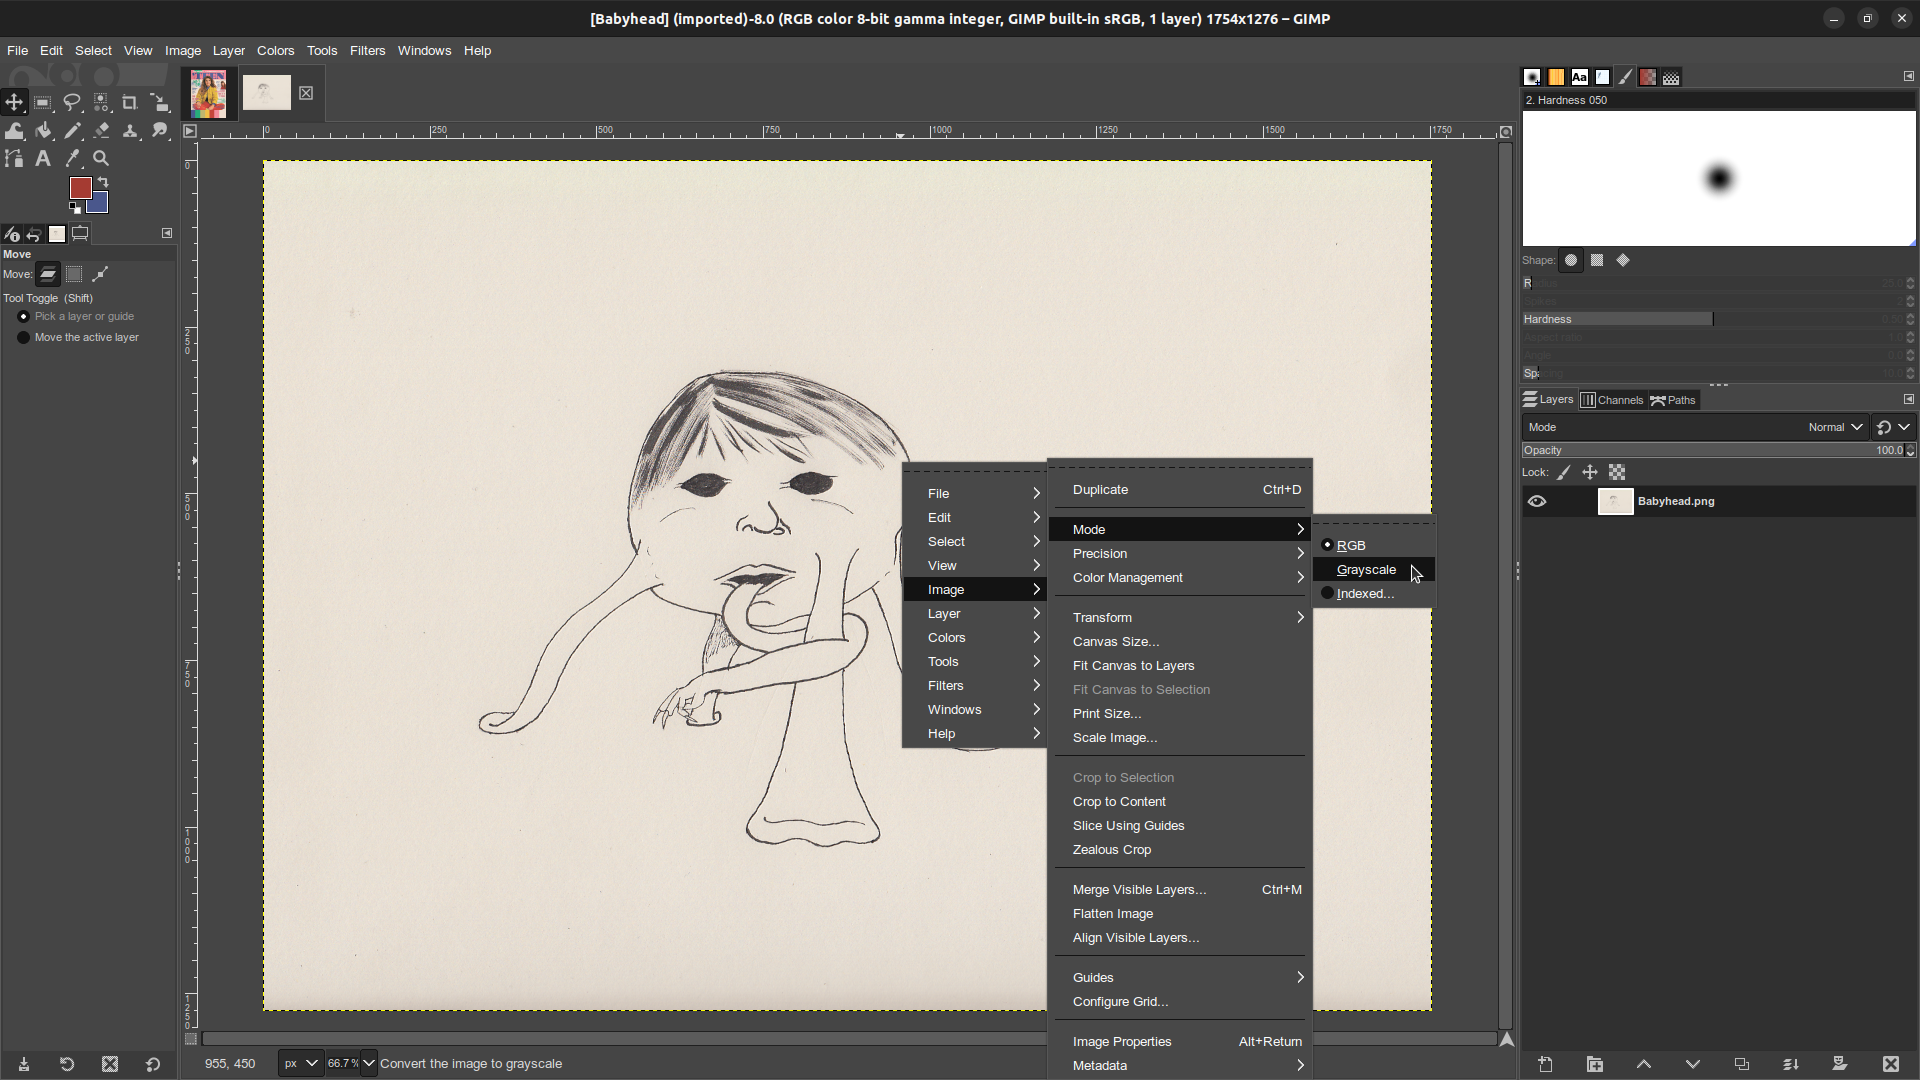Open the layer Mode dropdown

[x=1834, y=427]
